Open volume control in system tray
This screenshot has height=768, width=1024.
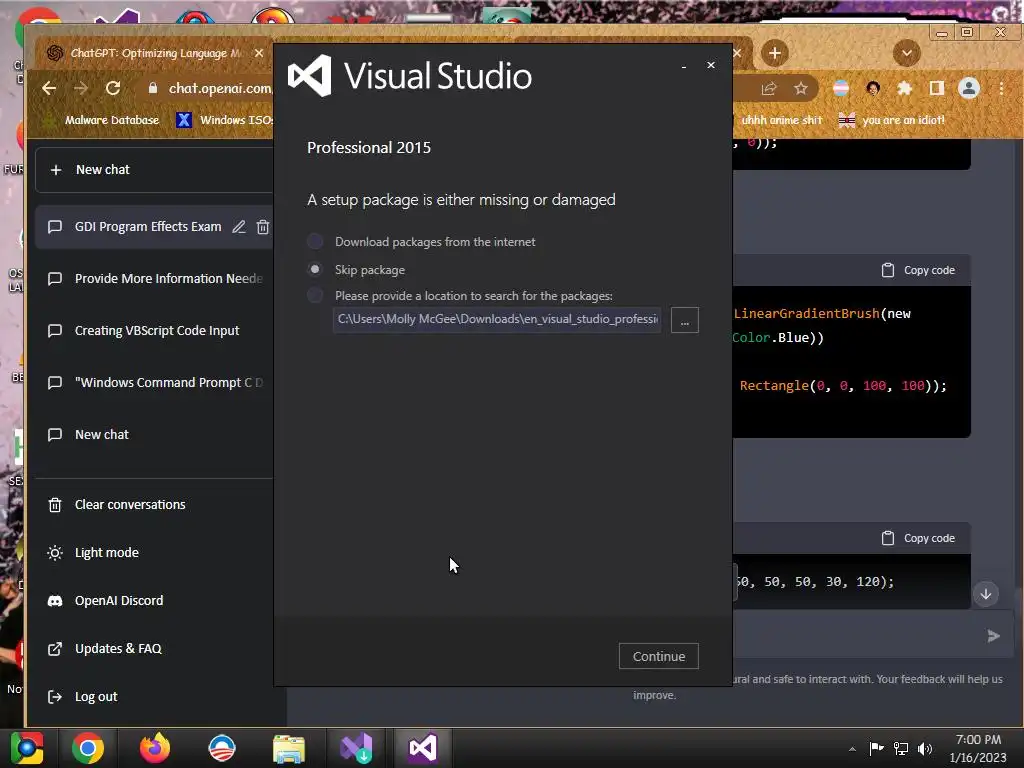coord(925,748)
